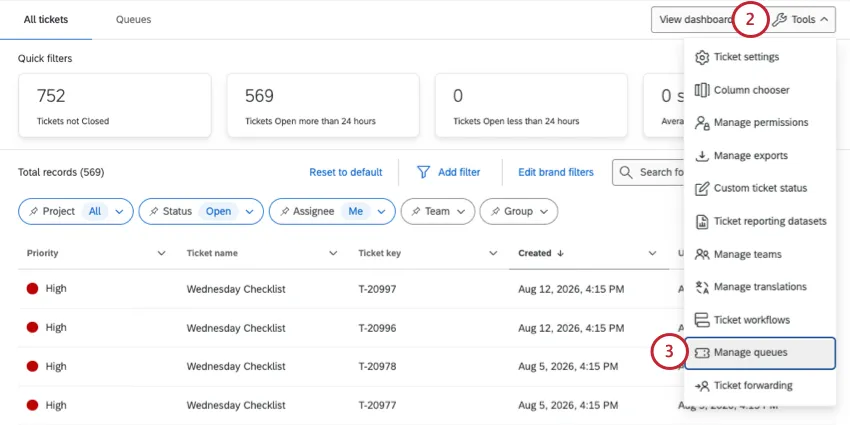The height and width of the screenshot is (425, 850).
Task: Click the View dashboard button
Action: pos(696,20)
